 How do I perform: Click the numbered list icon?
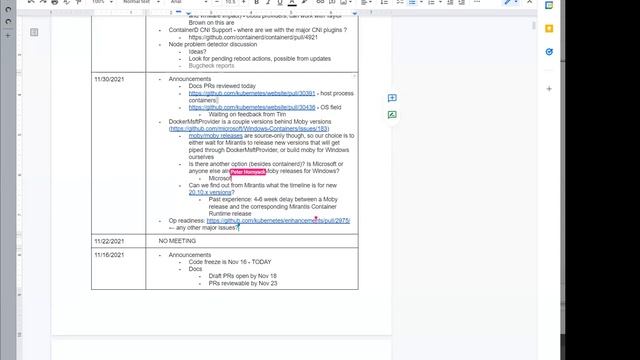[431, 2]
